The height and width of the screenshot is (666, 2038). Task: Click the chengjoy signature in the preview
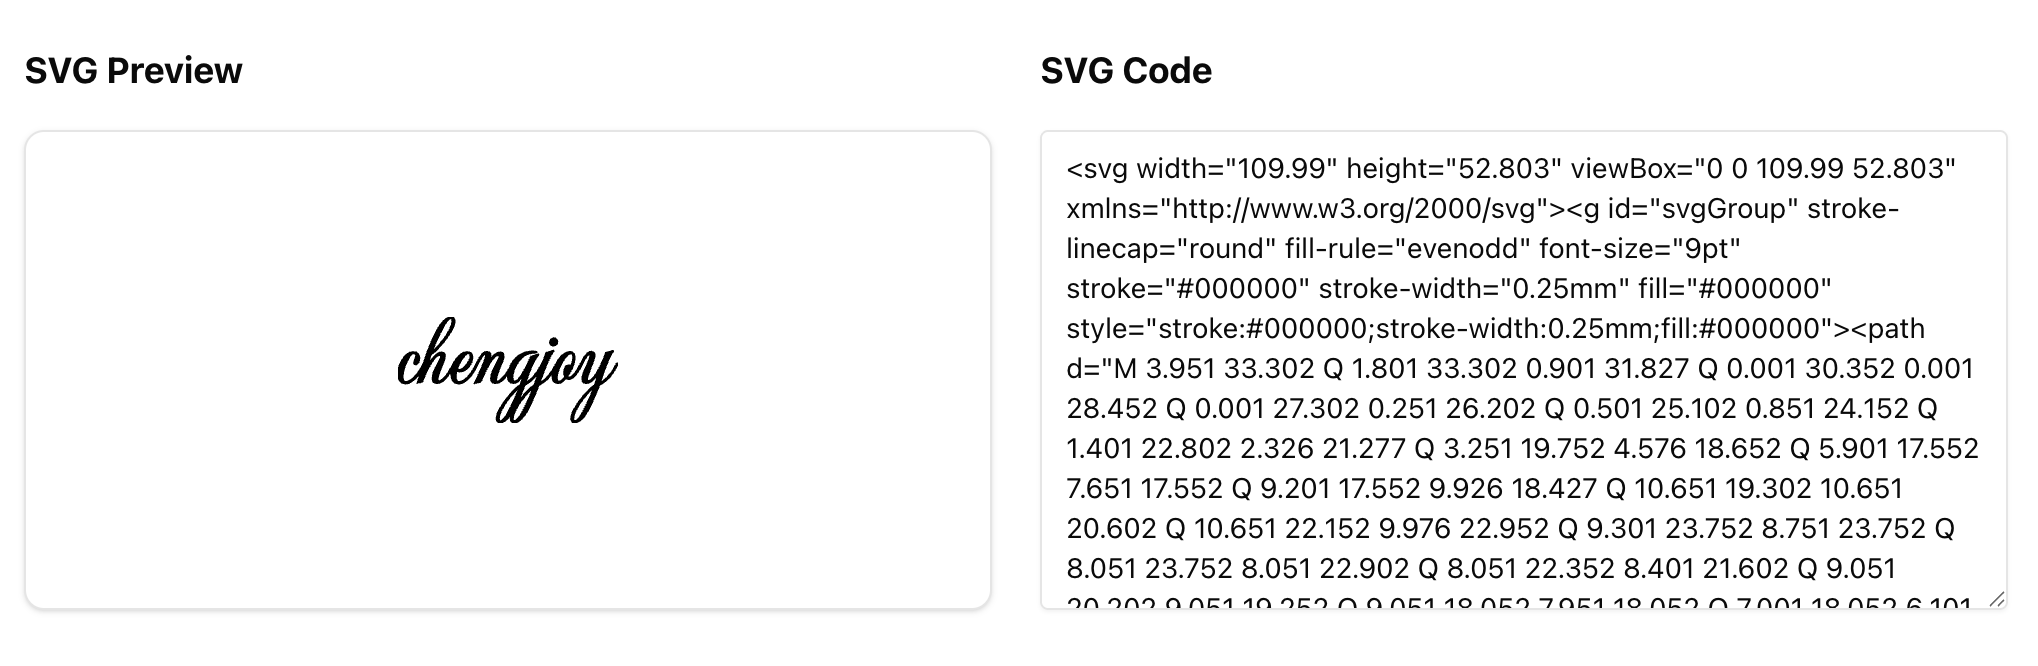pyautogui.click(x=507, y=369)
